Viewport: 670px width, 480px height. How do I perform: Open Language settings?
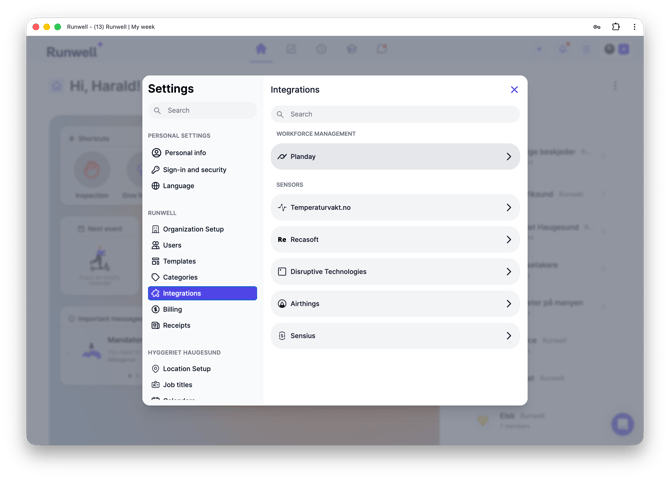[x=202, y=186]
